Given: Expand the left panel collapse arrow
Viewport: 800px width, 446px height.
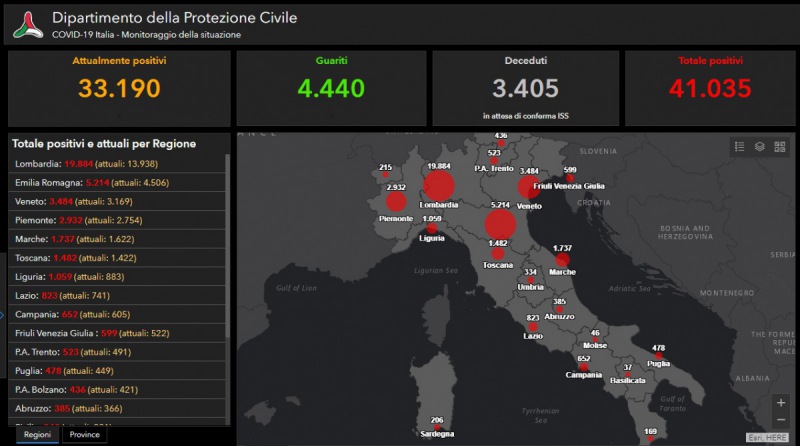Looking at the screenshot, I should 3,314.
